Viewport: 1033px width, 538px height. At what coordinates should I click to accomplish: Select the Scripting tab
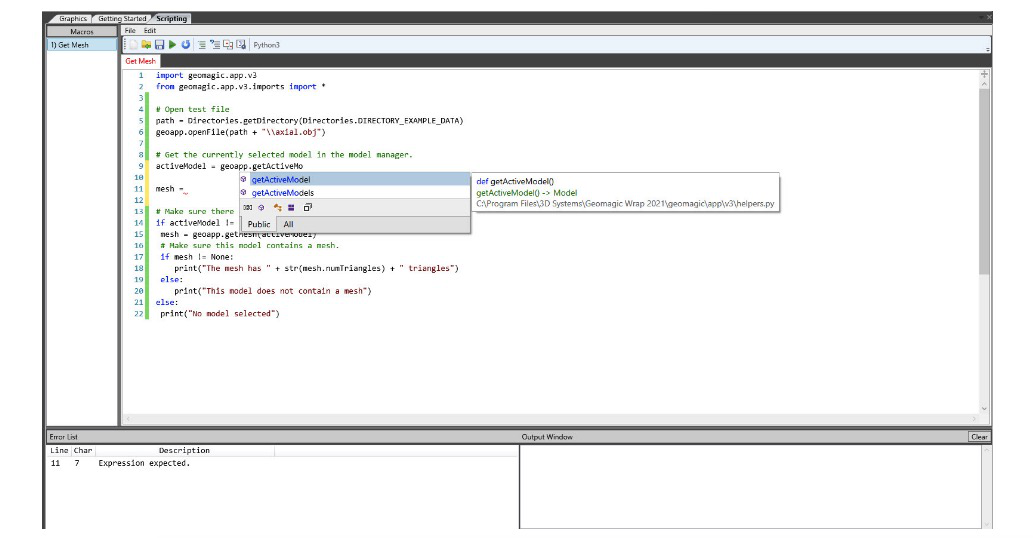(171, 18)
